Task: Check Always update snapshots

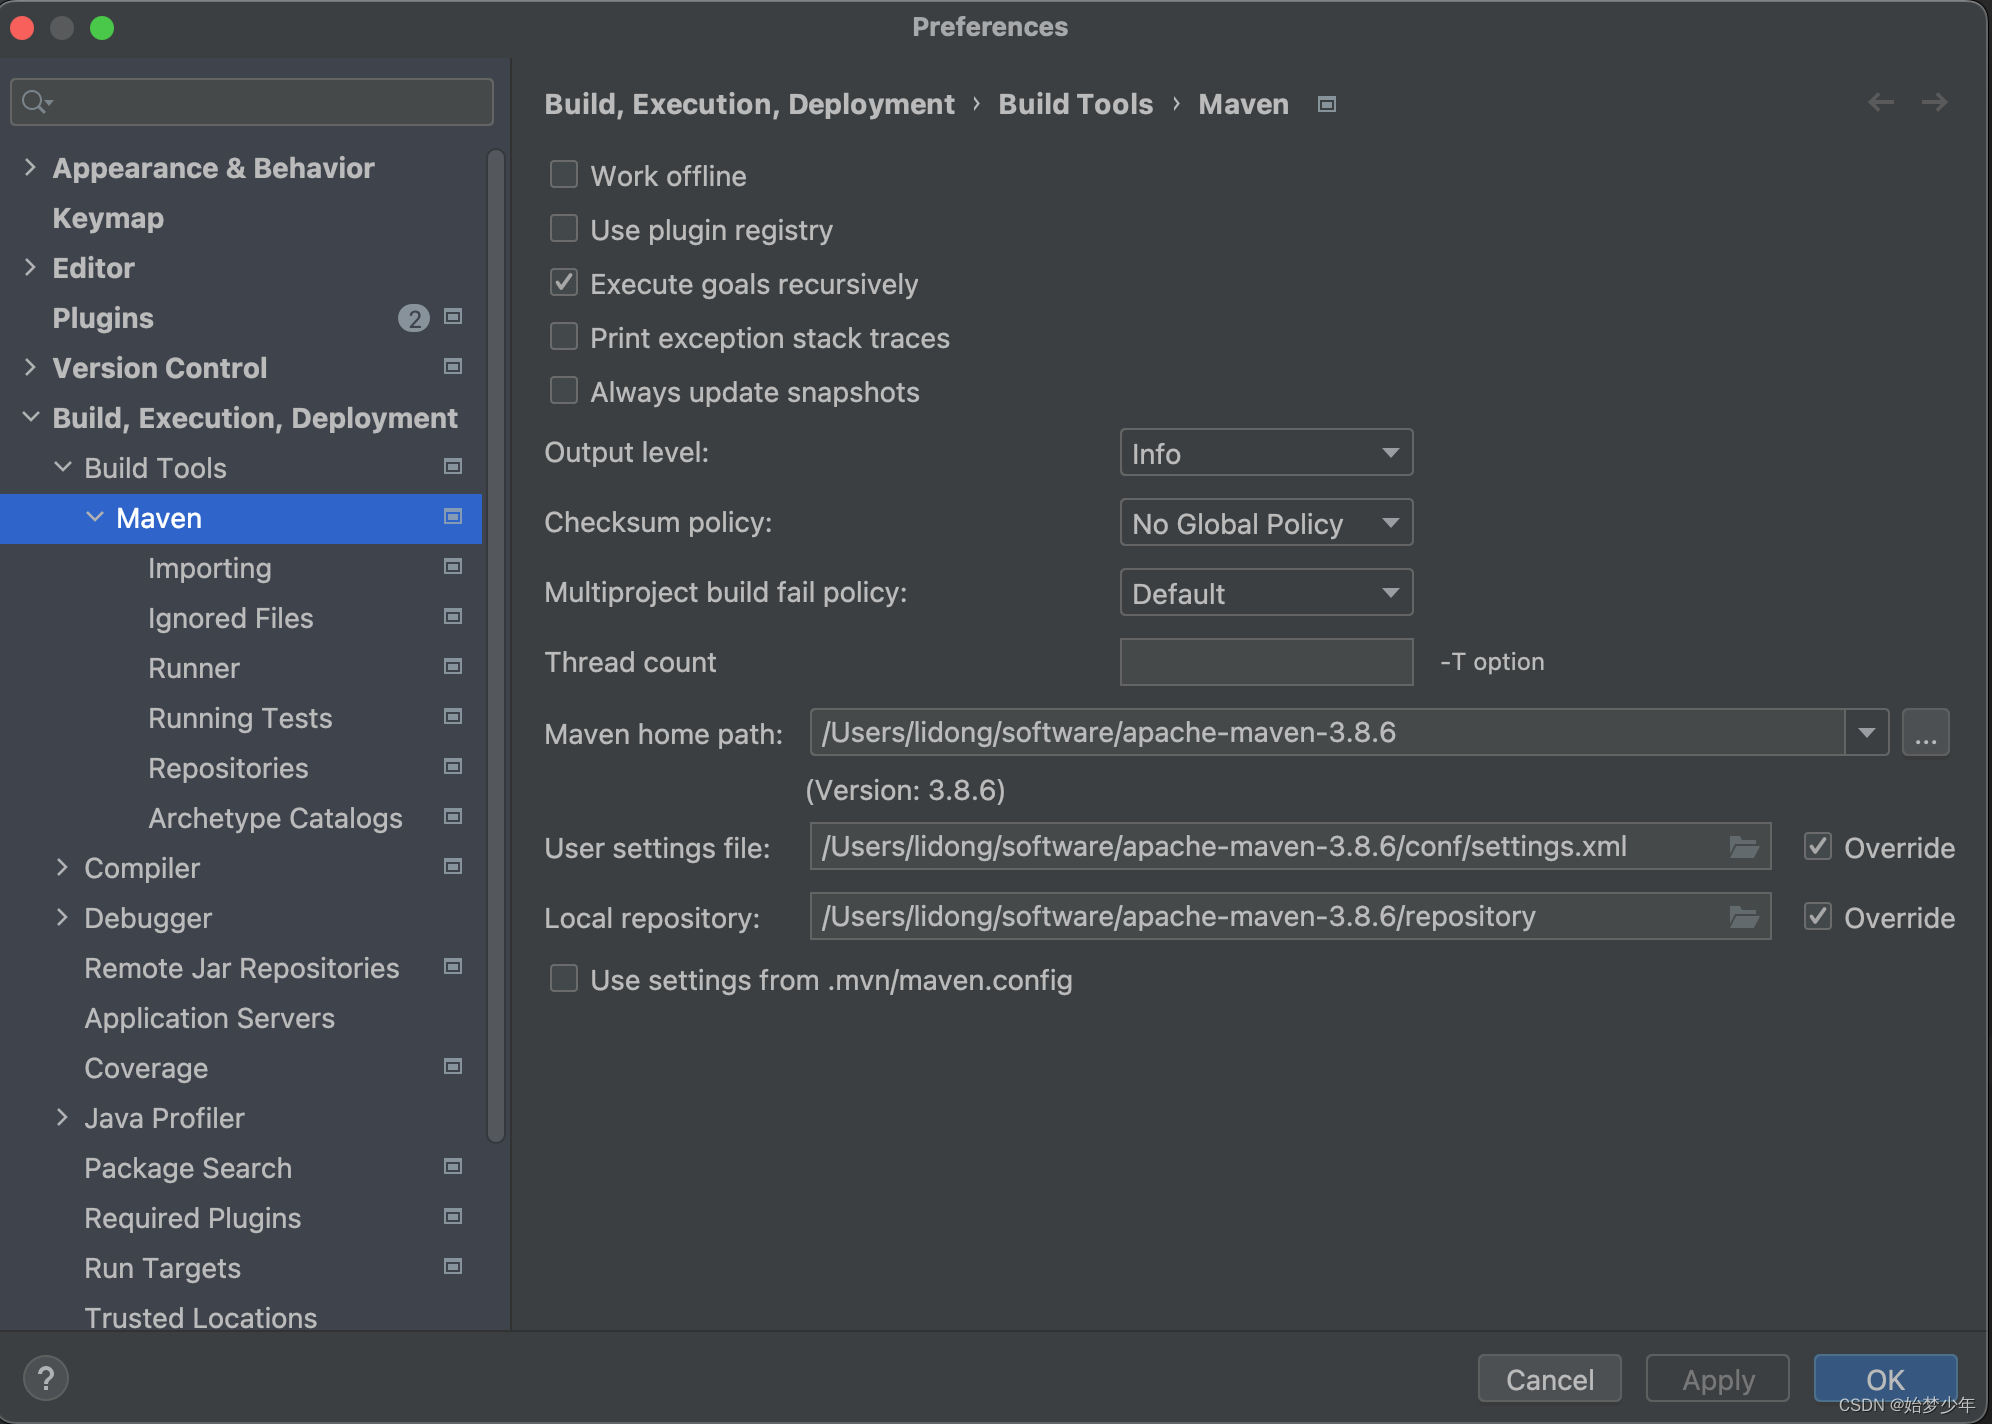Action: coord(564,391)
